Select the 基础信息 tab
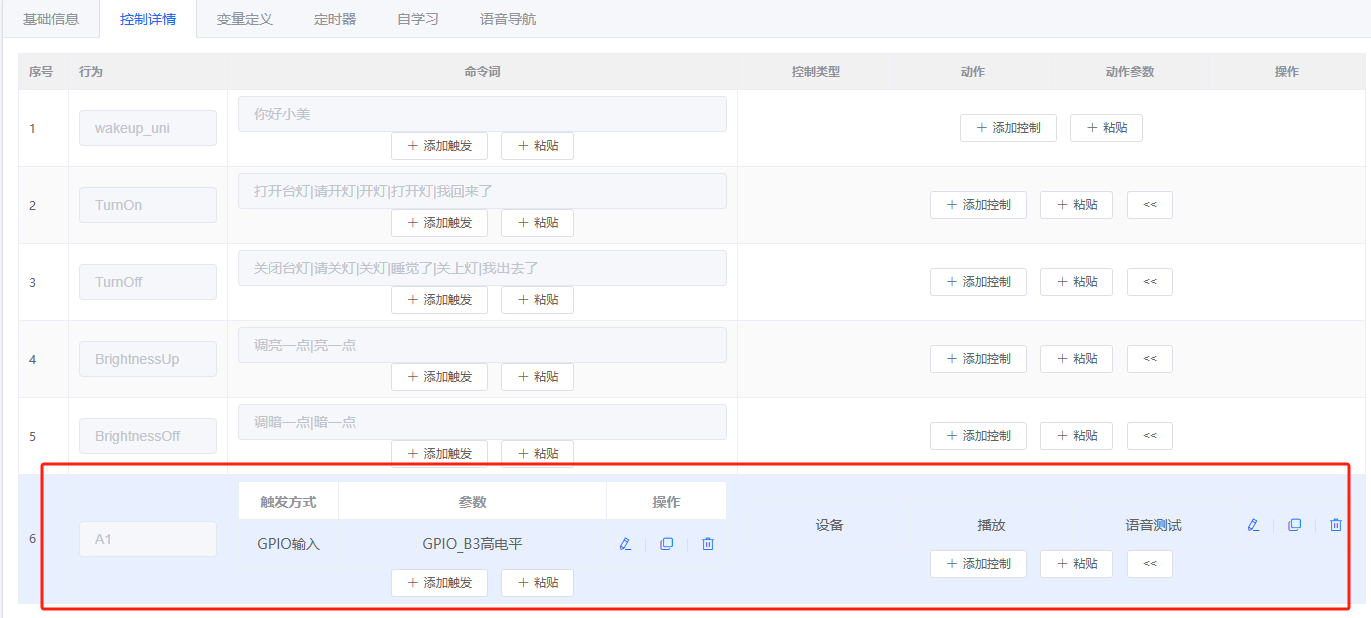This screenshot has height=618, width=1371. pos(51,19)
